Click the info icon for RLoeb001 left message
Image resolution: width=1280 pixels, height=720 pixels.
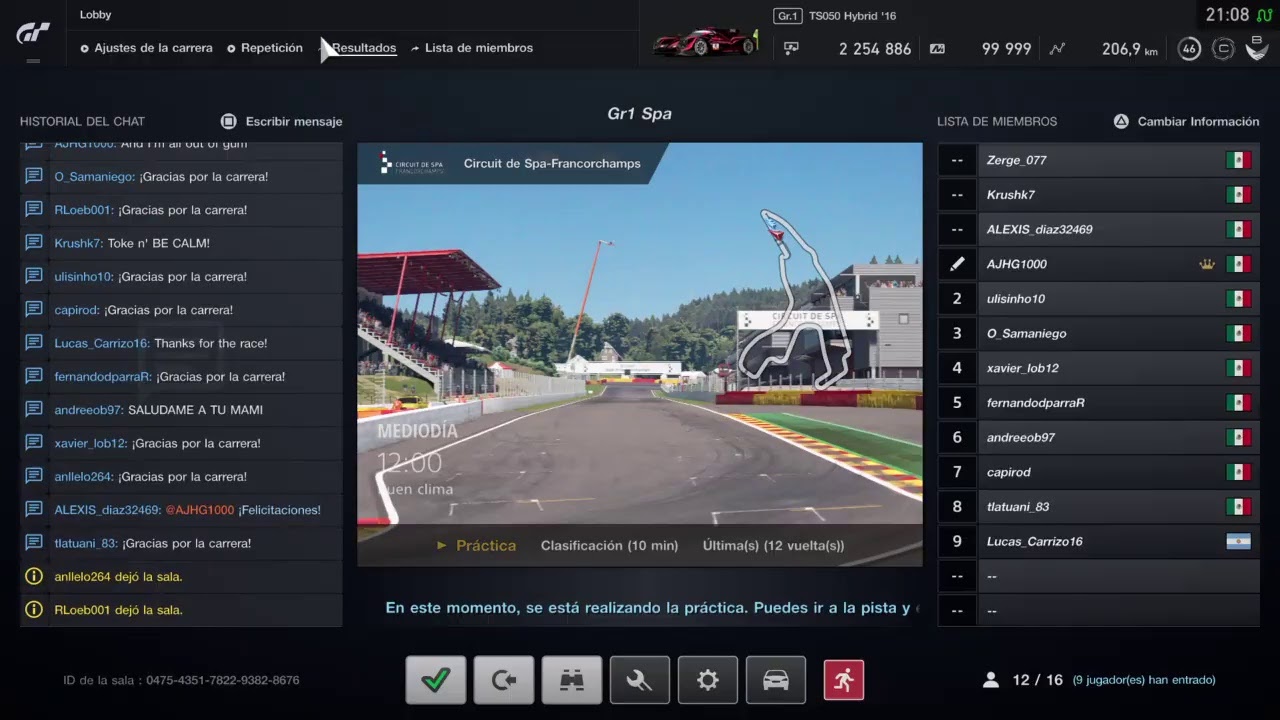click(34, 609)
